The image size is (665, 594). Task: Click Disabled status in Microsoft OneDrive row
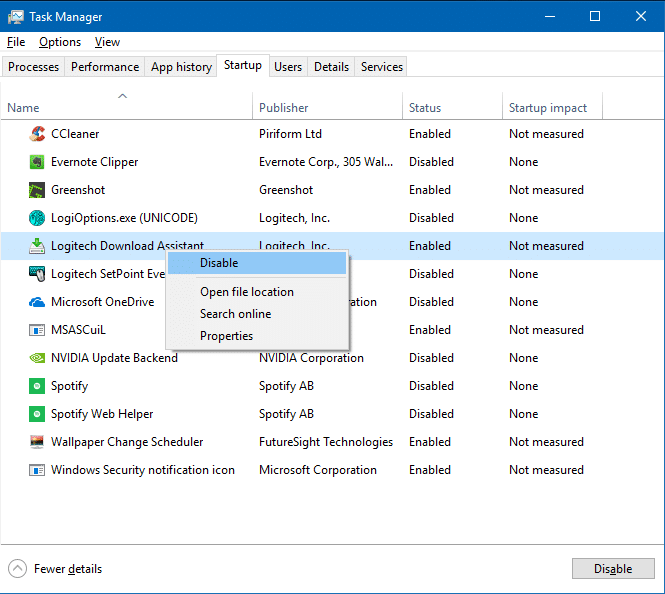tap(431, 302)
